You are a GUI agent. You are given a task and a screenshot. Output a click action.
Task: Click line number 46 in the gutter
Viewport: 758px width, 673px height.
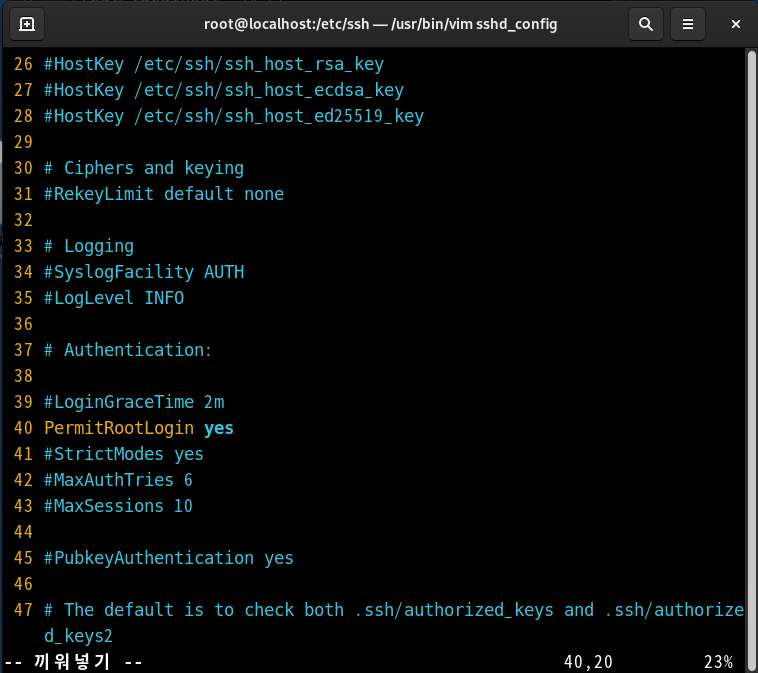[23, 584]
